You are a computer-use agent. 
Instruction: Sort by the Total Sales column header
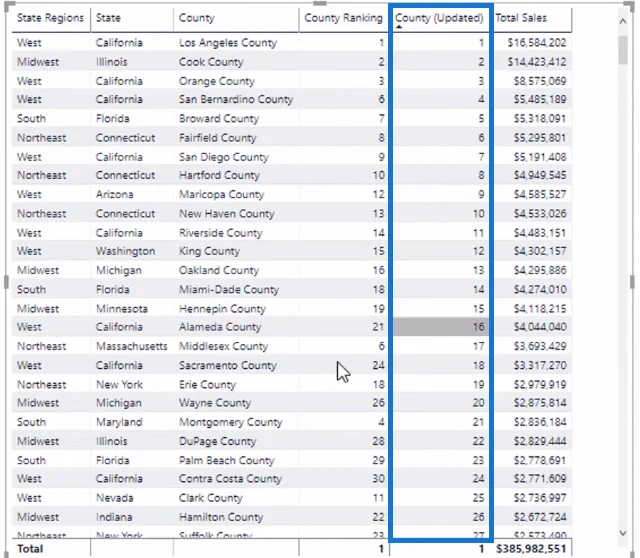(521, 18)
